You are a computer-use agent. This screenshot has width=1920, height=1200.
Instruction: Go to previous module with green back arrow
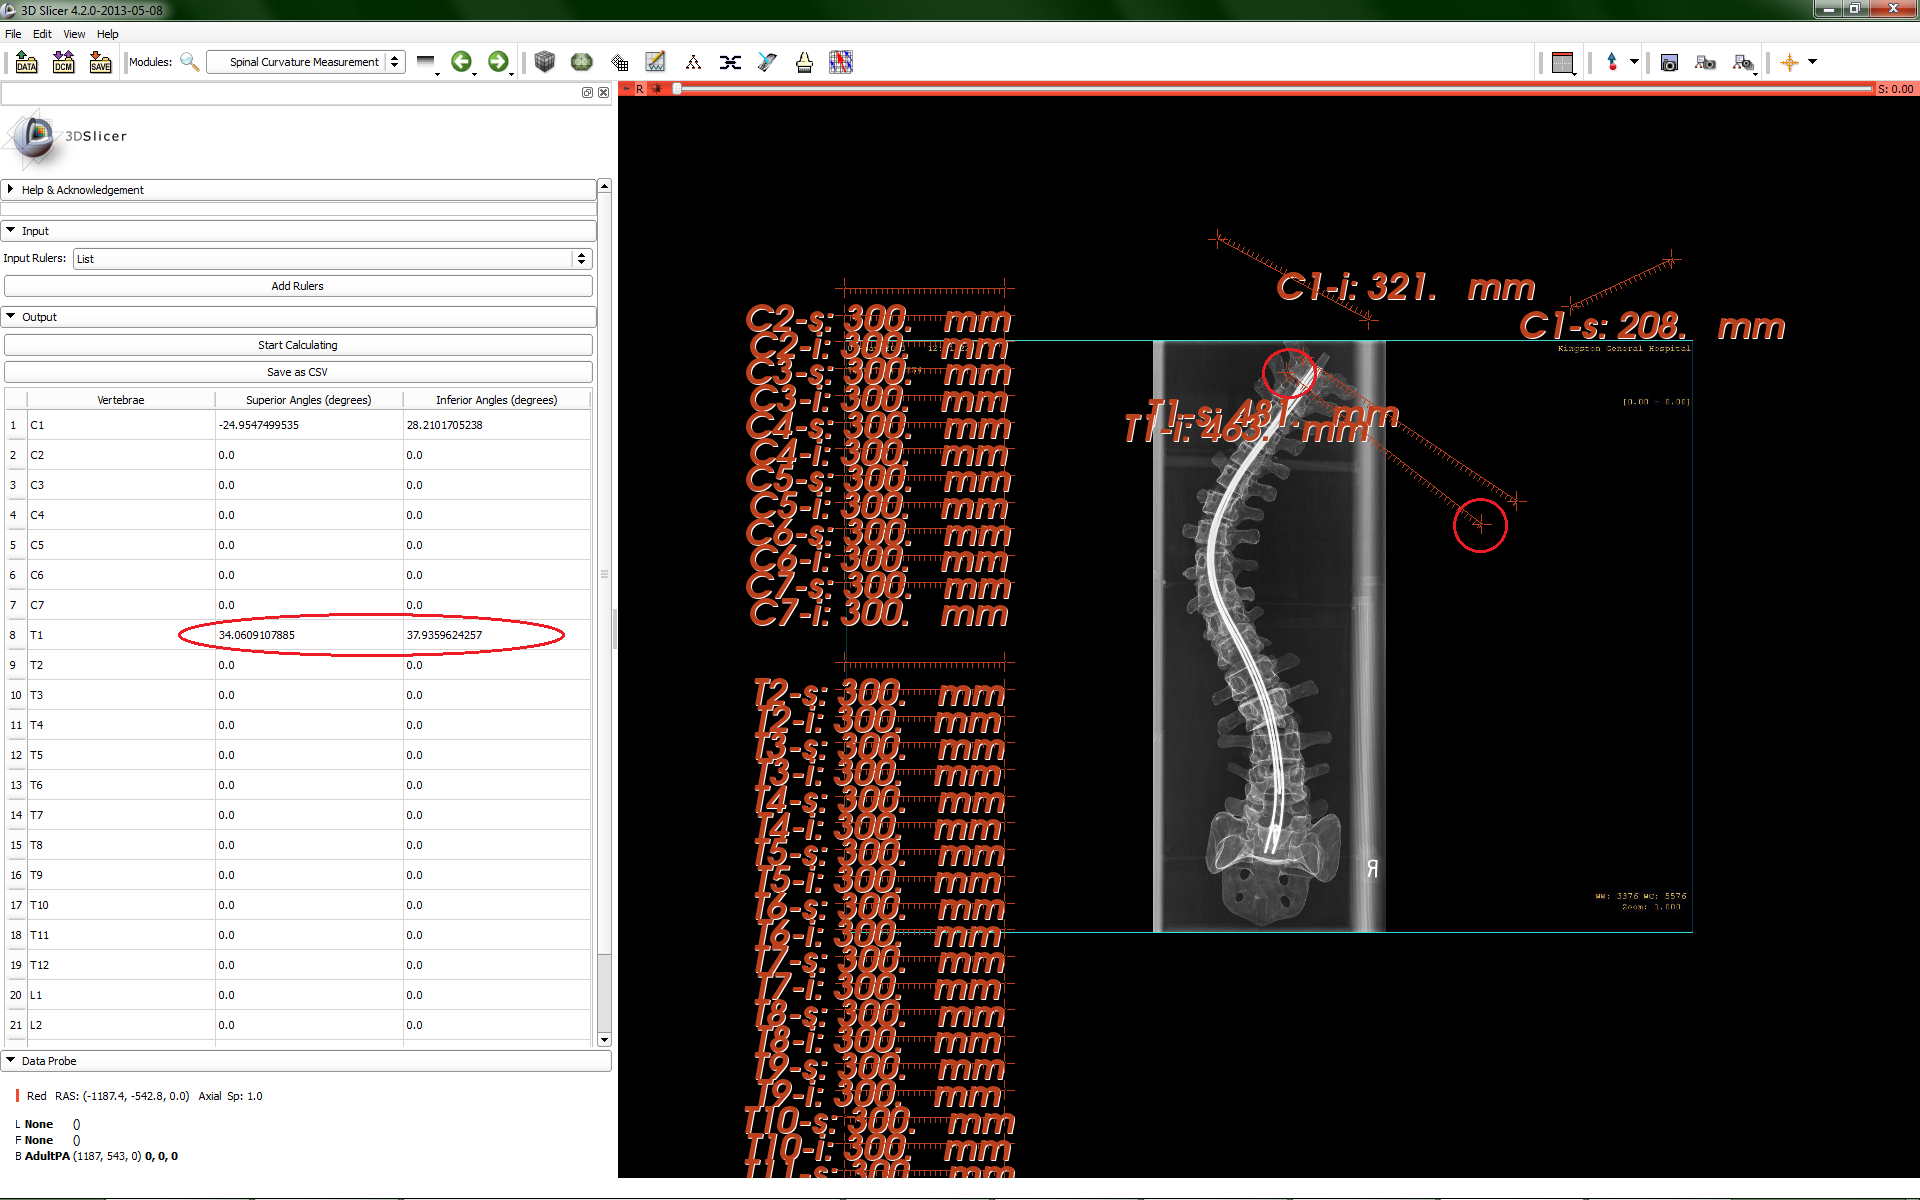point(461,62)
